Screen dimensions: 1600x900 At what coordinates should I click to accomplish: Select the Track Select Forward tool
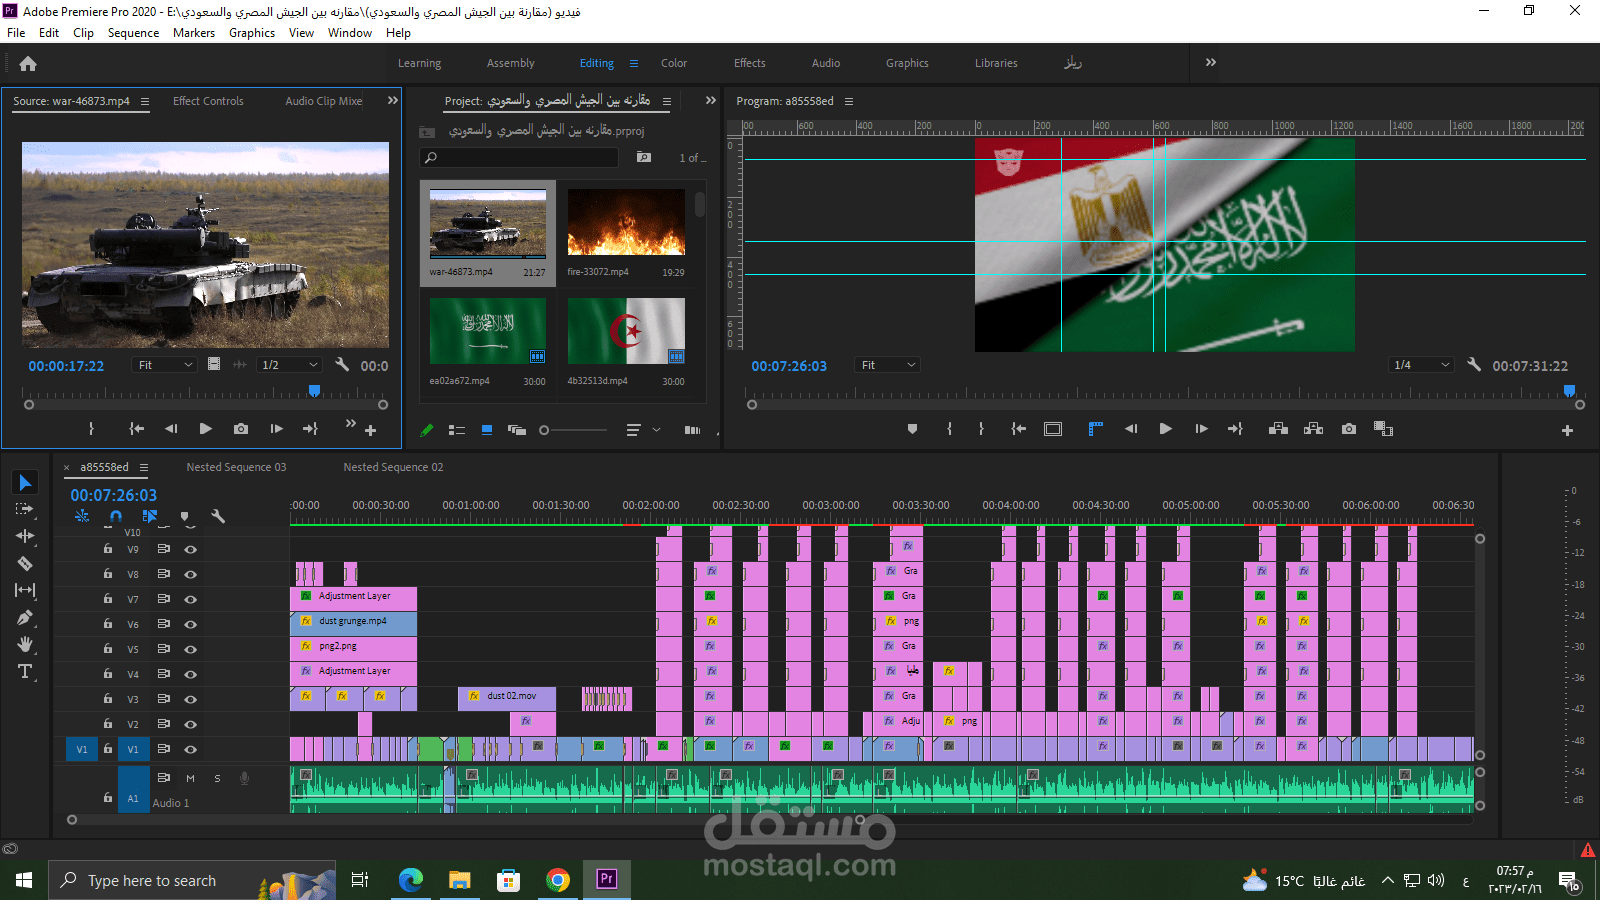click(25, 509)
